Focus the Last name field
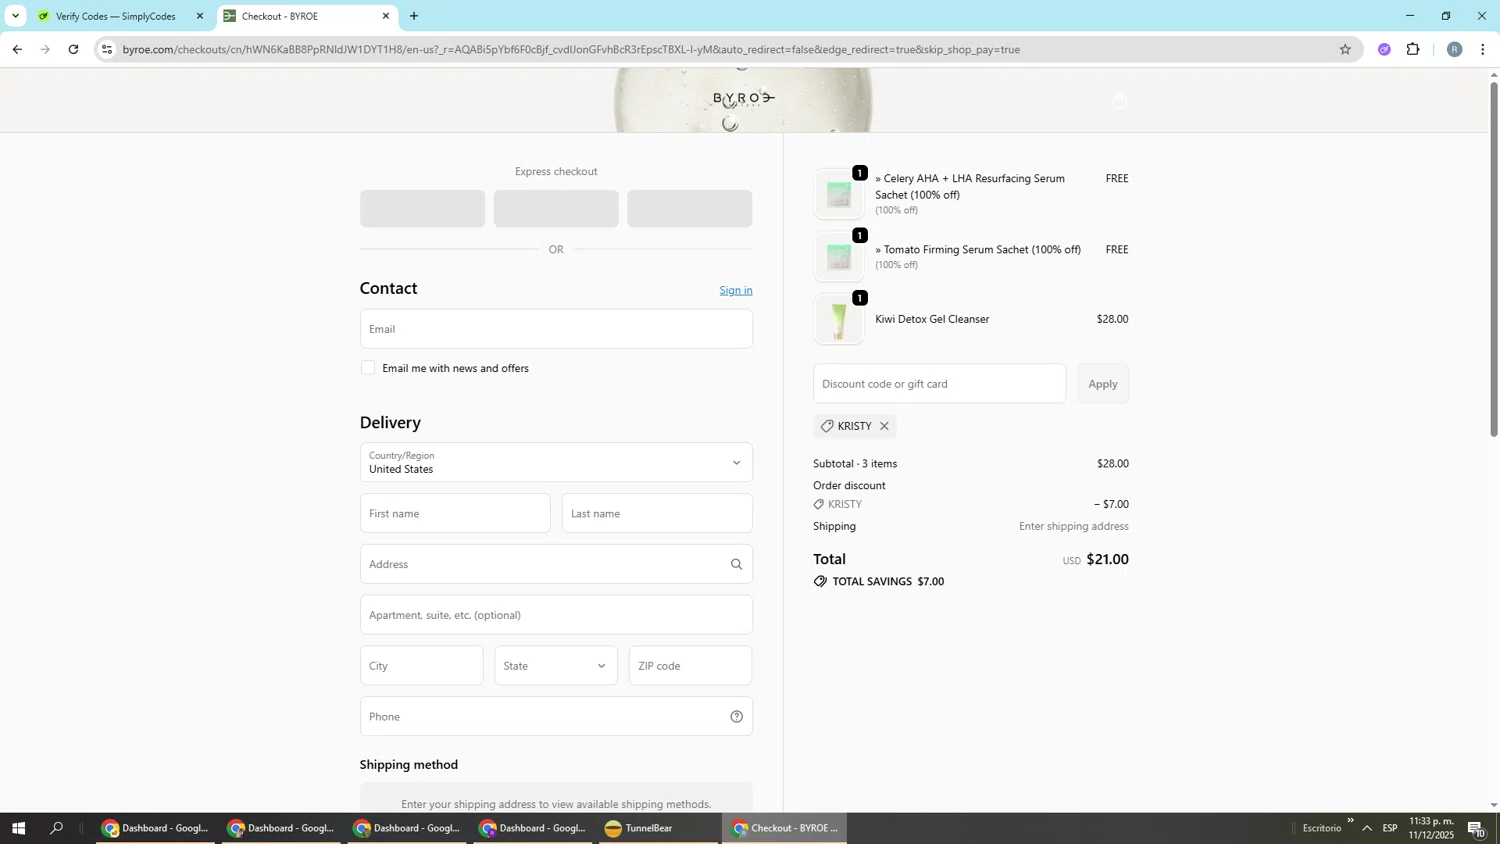The image size is (1500, 844). 657,513
